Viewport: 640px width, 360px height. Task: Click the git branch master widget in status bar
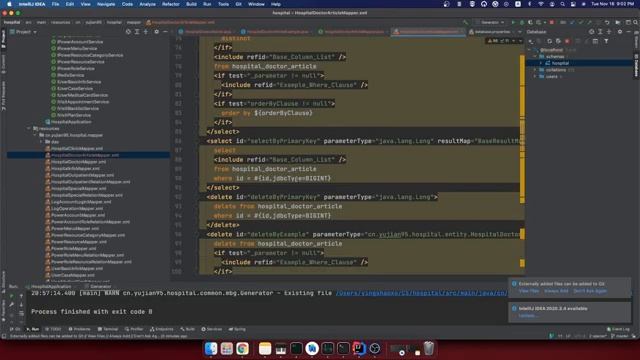click(620, 336)
